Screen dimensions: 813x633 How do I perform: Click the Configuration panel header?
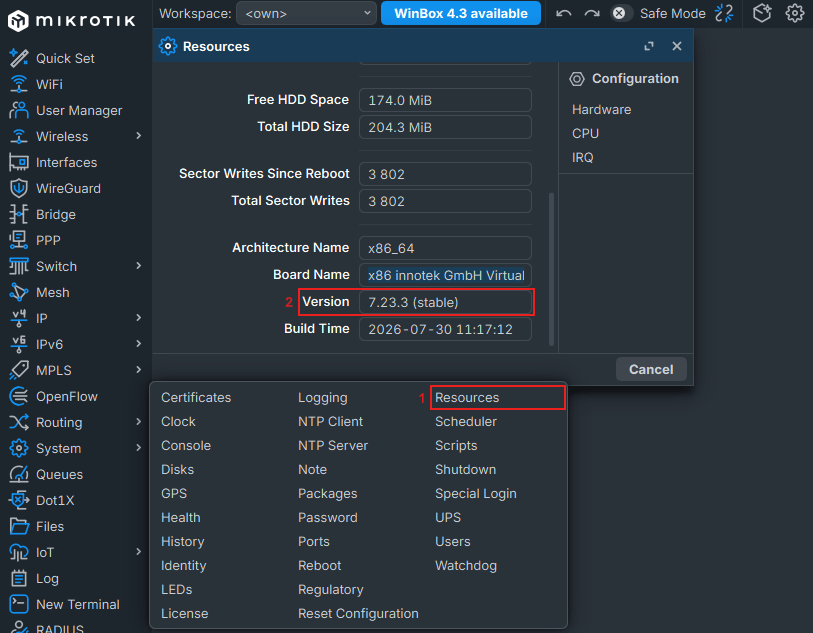coord(624,79)
